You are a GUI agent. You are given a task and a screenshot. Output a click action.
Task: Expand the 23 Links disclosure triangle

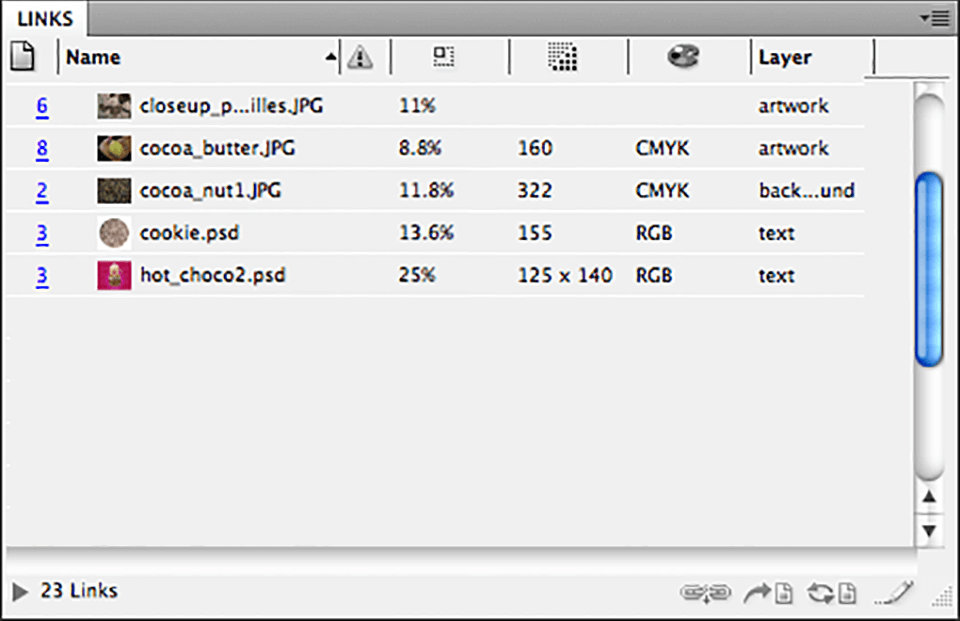pyautogui.click(x=18, y=591)
